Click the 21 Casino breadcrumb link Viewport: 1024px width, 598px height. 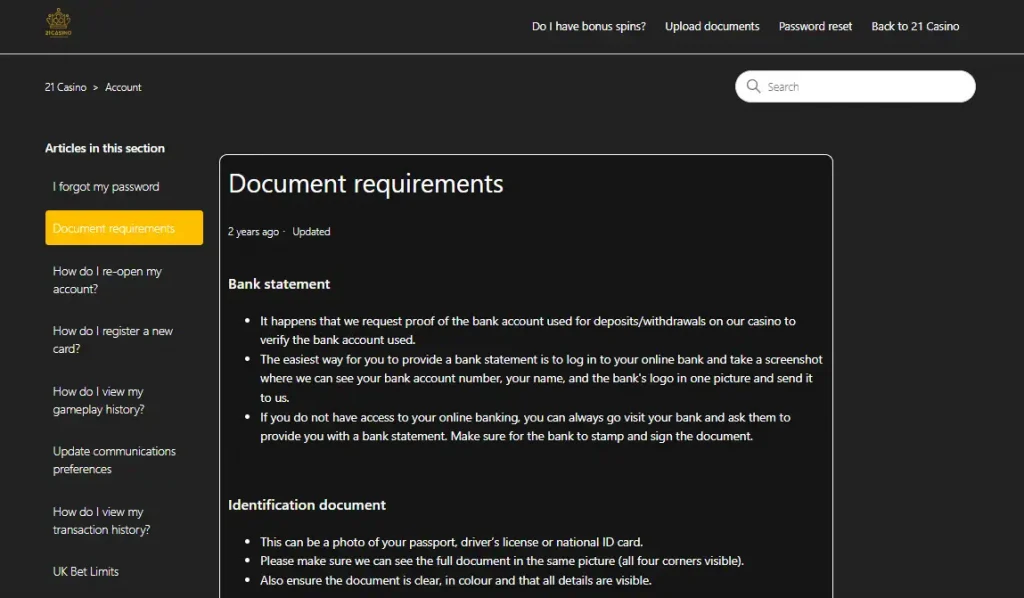(x=65, y=87)
